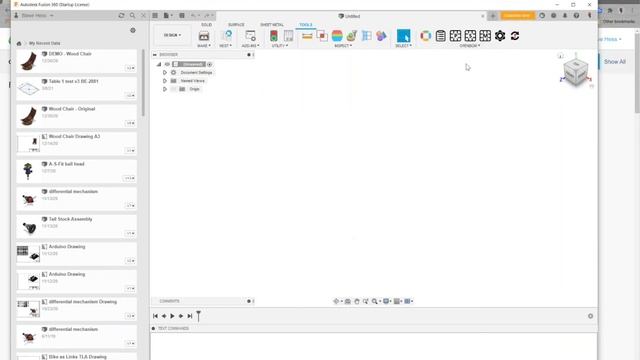Open the Scripts and Add-Ins icon
Viewport: 640px width, 360px height.
(250, 36)
